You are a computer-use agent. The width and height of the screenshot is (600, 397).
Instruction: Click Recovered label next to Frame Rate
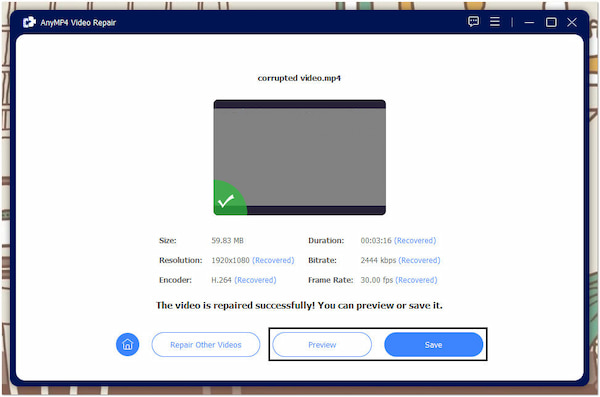tap(416, 280)
